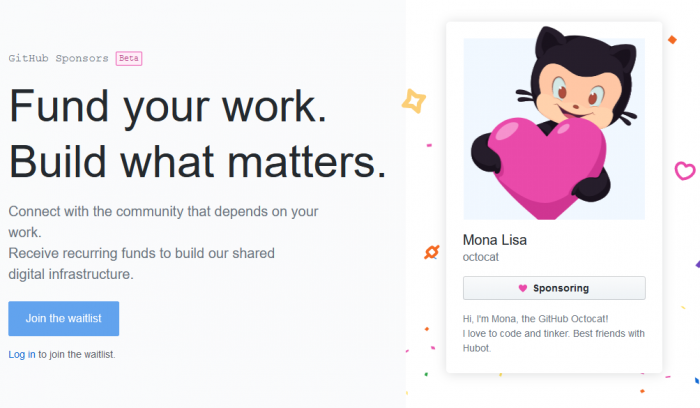Click the "Fund your work." heading
This screenshot has width=700, height=408.
(x=168, y=108)
